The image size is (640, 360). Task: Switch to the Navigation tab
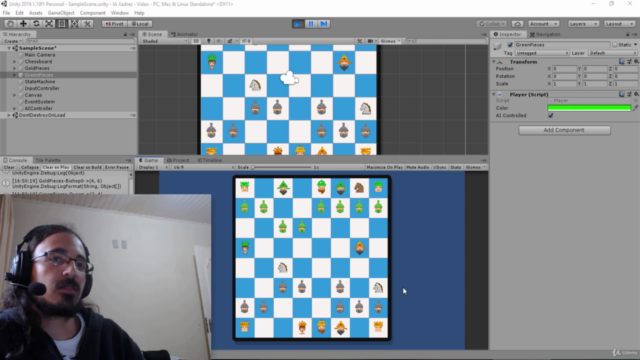tap(545, 34)
